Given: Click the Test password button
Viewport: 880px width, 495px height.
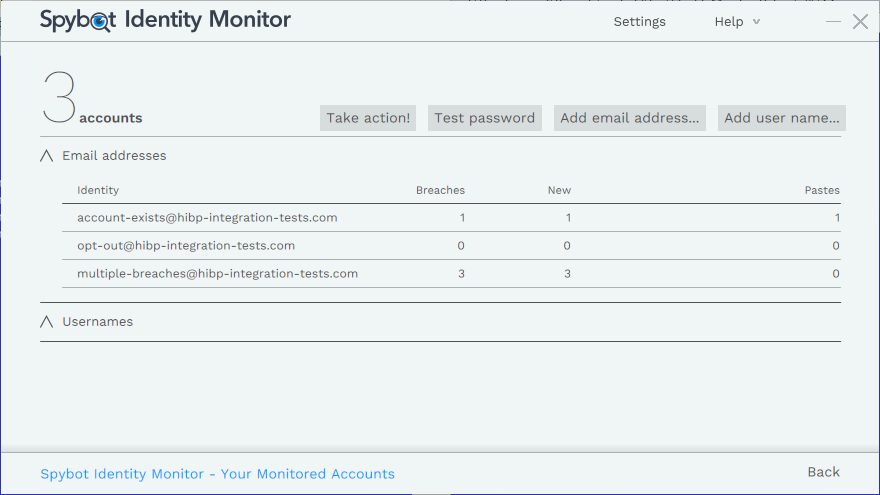Looking at the screenshot, I should pyautogui.click(x=485, y=118).
